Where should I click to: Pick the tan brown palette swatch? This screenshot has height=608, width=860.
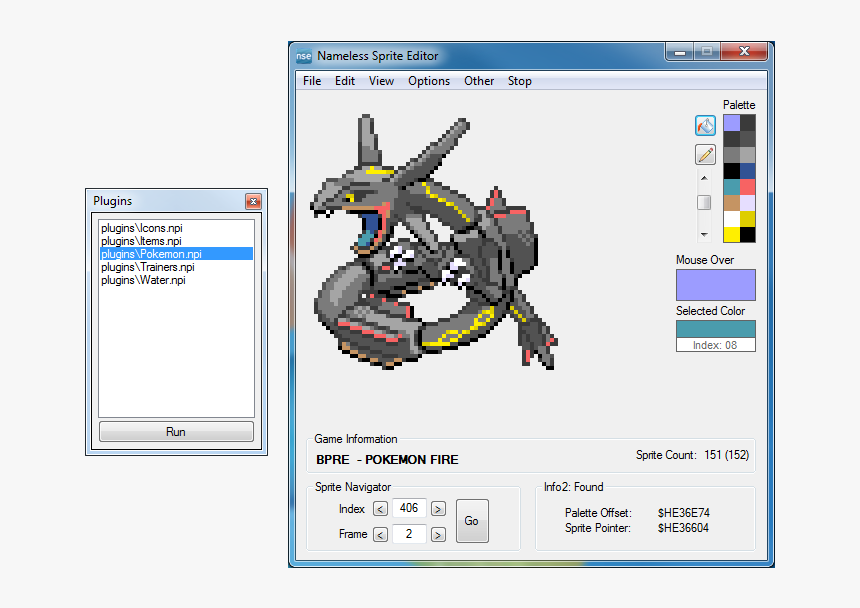(x=732, y=203)
